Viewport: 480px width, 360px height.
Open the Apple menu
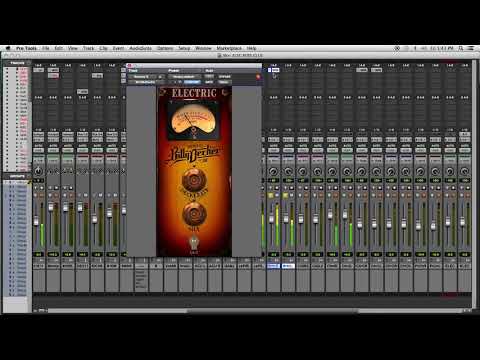coord(8,48)
